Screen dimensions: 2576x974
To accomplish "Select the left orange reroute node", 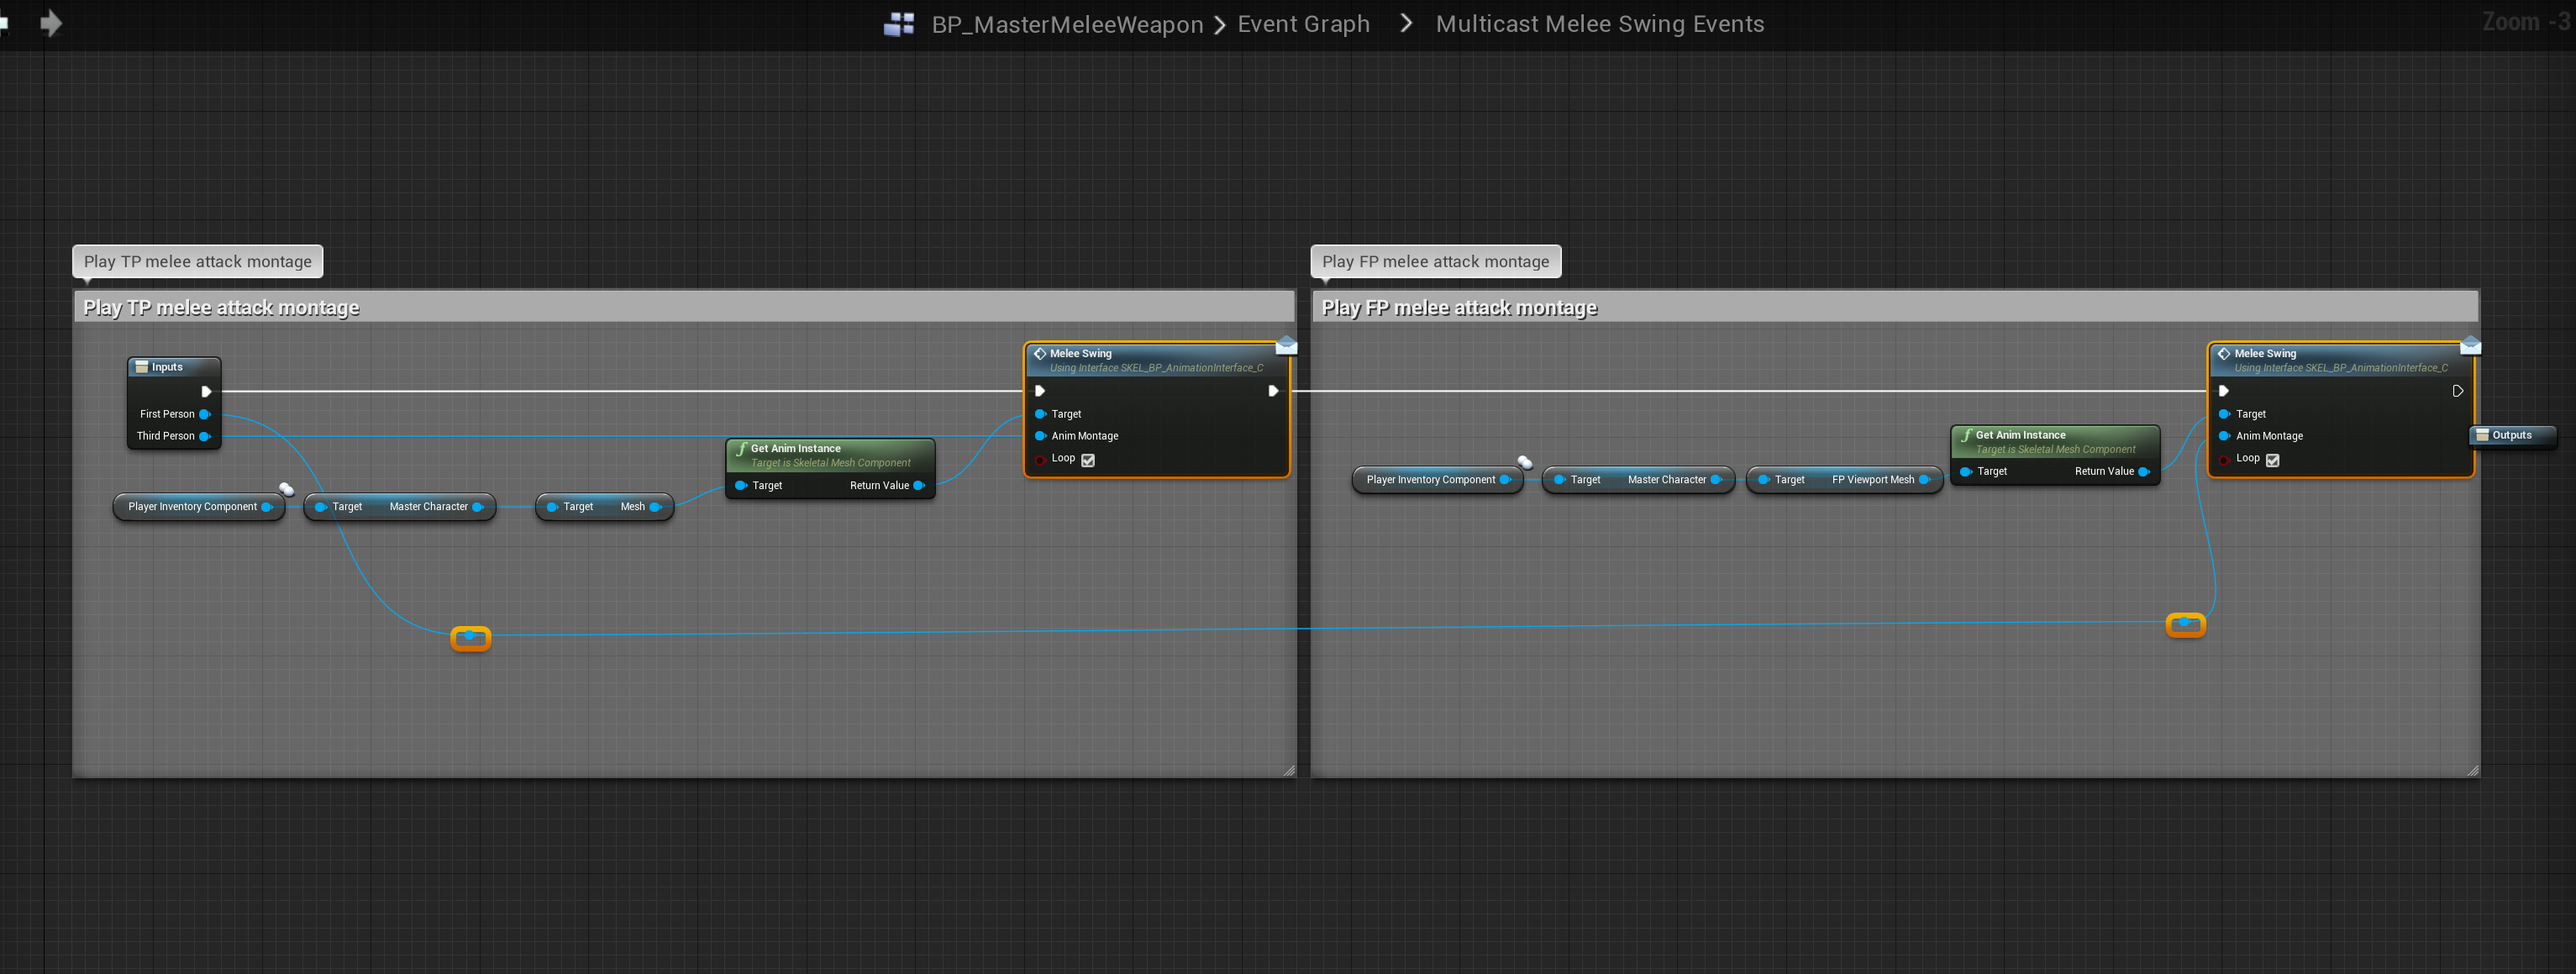I will click(x=470, y=638).
